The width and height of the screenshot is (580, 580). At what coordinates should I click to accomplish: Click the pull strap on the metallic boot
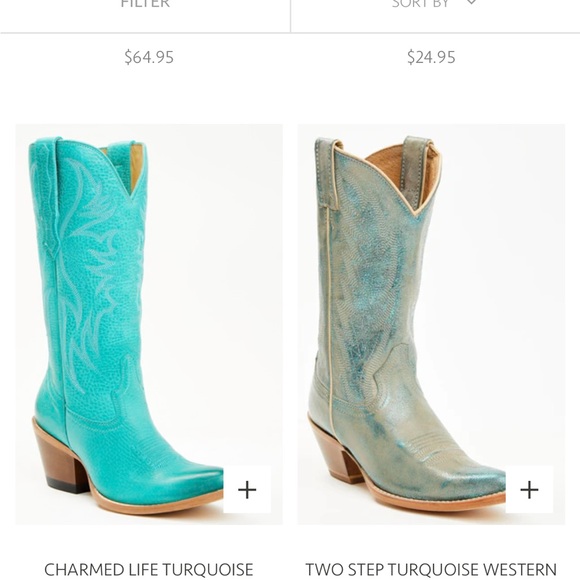tap(416, 172)
